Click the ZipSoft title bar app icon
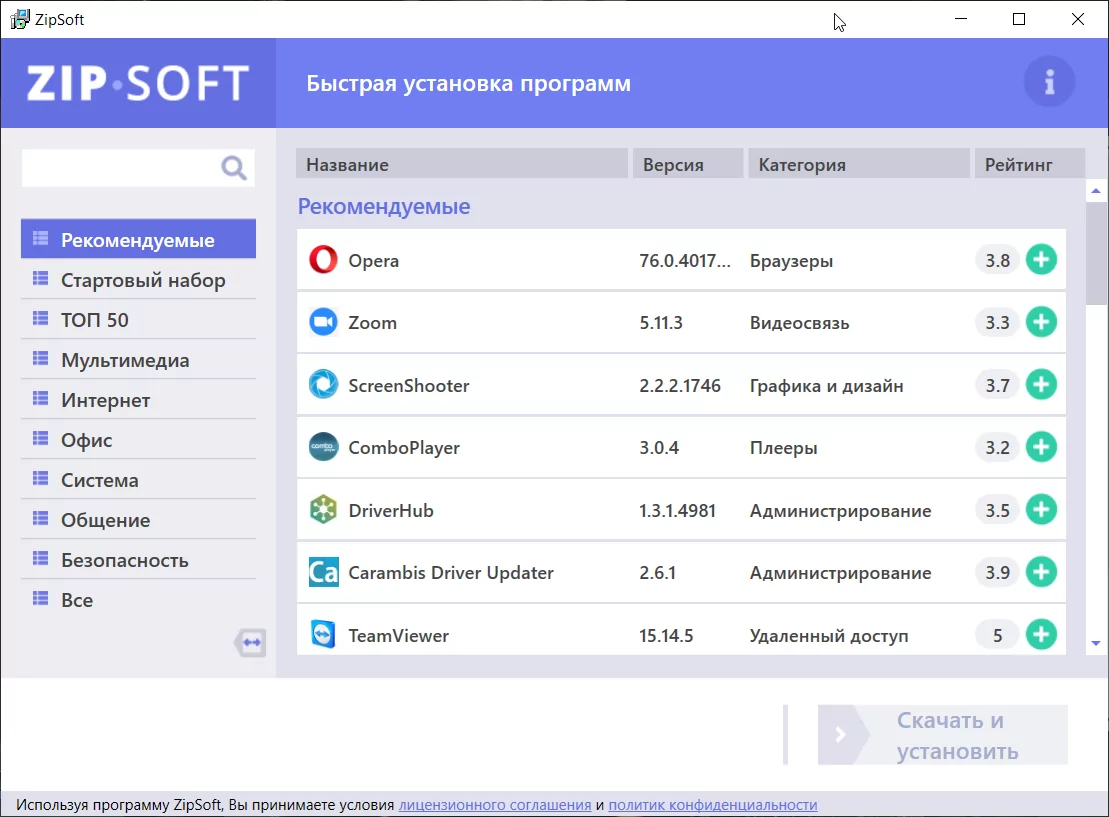This screenshot has height=817, width=1109. click(x=20, y=19)
